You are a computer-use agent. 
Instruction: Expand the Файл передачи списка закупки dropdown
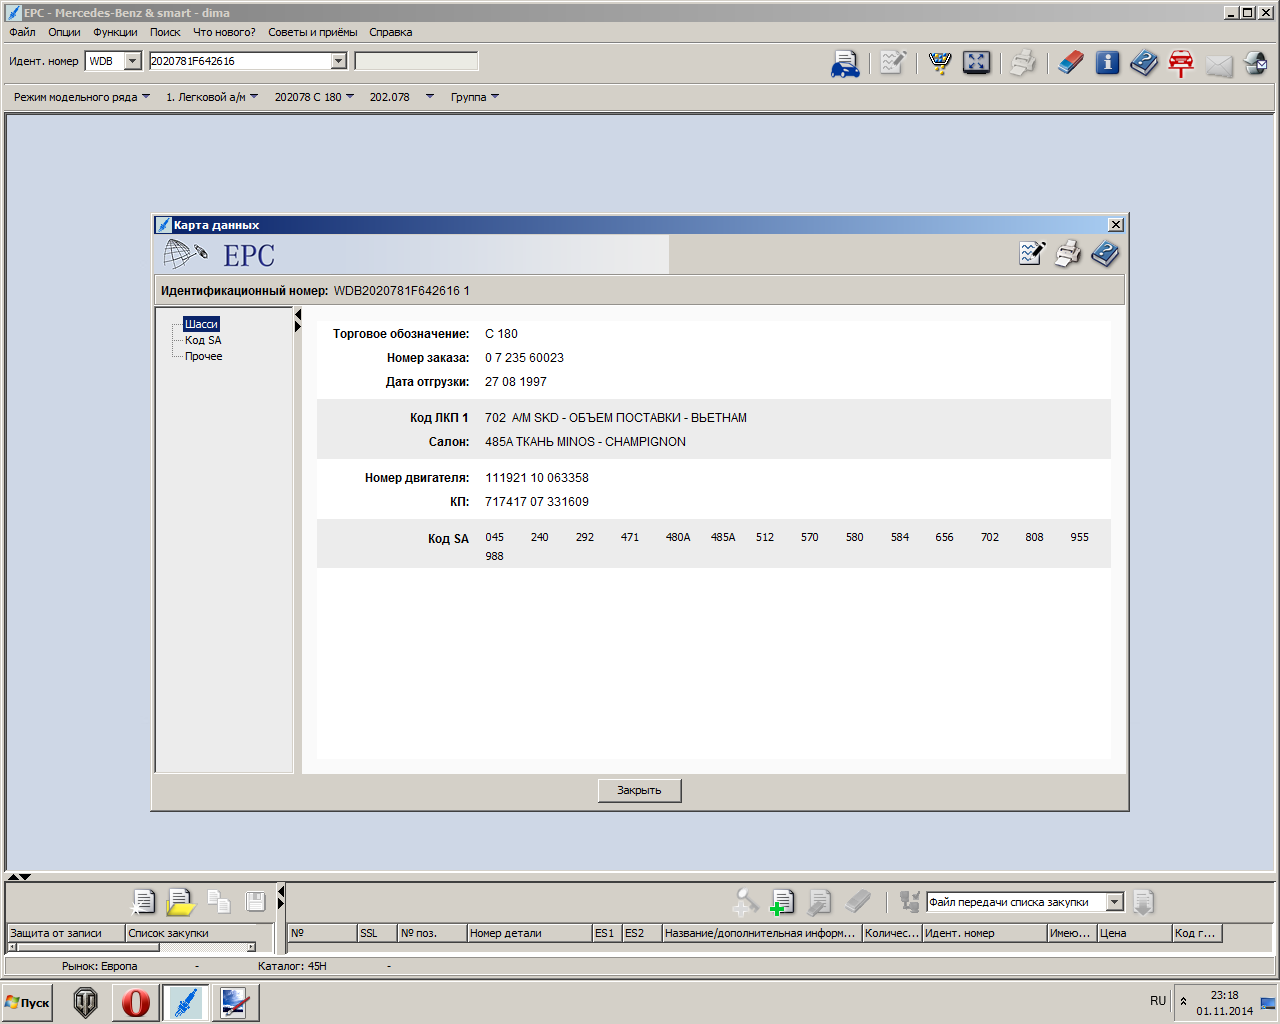point(1115,902)
